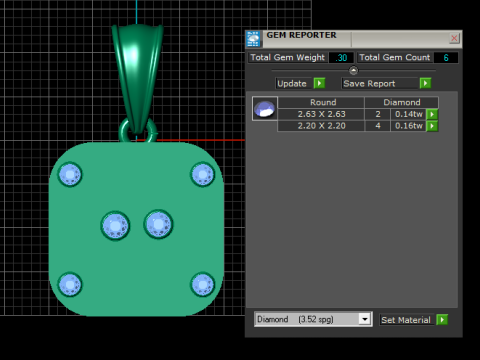Select the center-left large gem

[115, 226]
